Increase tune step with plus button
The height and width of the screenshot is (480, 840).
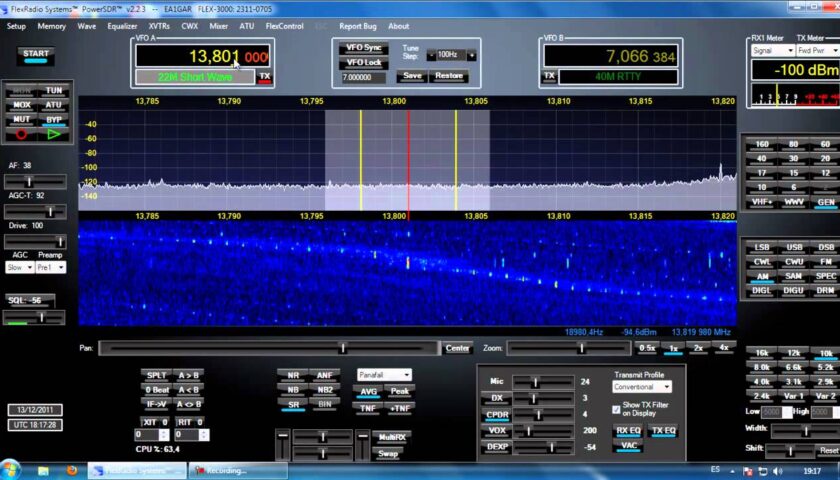tap(471, 55)
